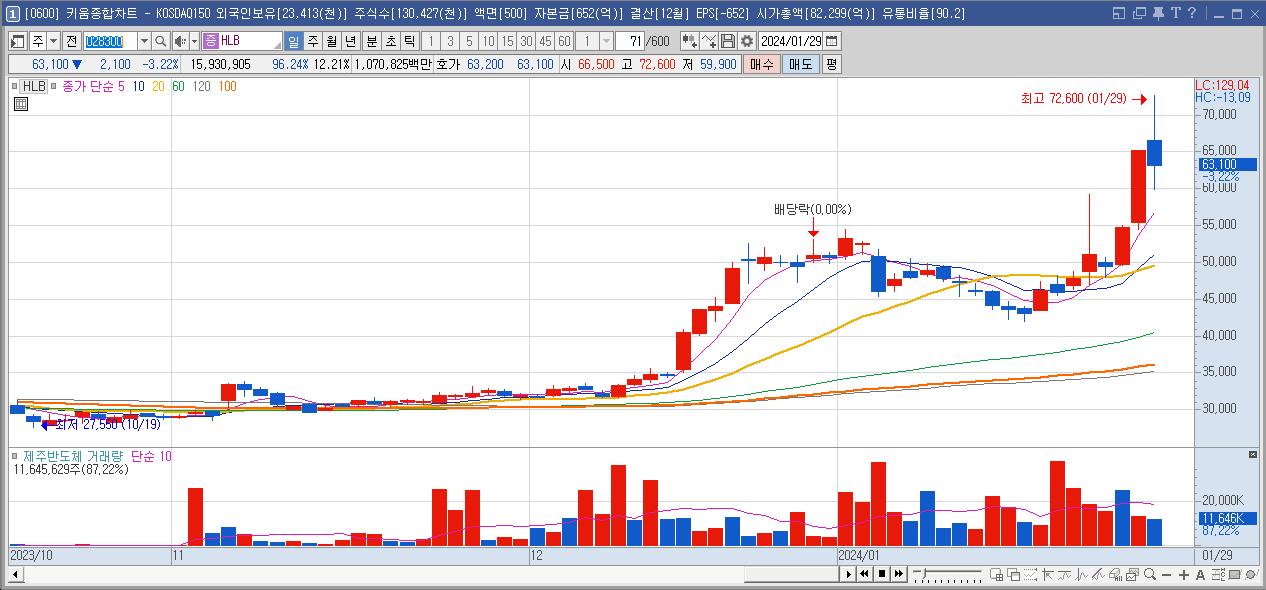The image size is (1266, 590).
Task: Select the 일 (daily) period toggle
Action: pyautogui.click(x=293, y=41)
